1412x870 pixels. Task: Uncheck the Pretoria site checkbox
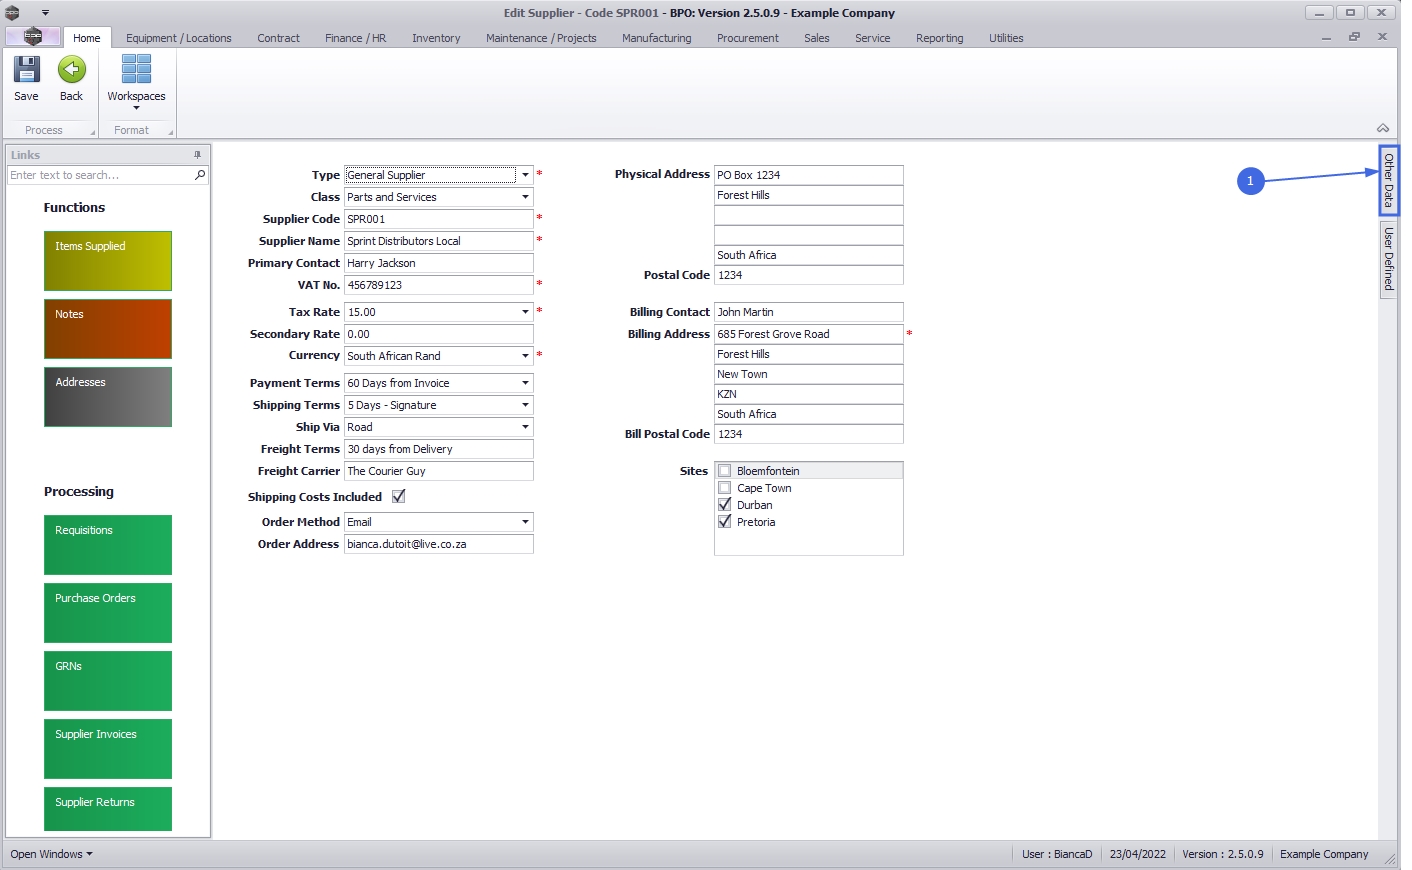click(725, 522)
